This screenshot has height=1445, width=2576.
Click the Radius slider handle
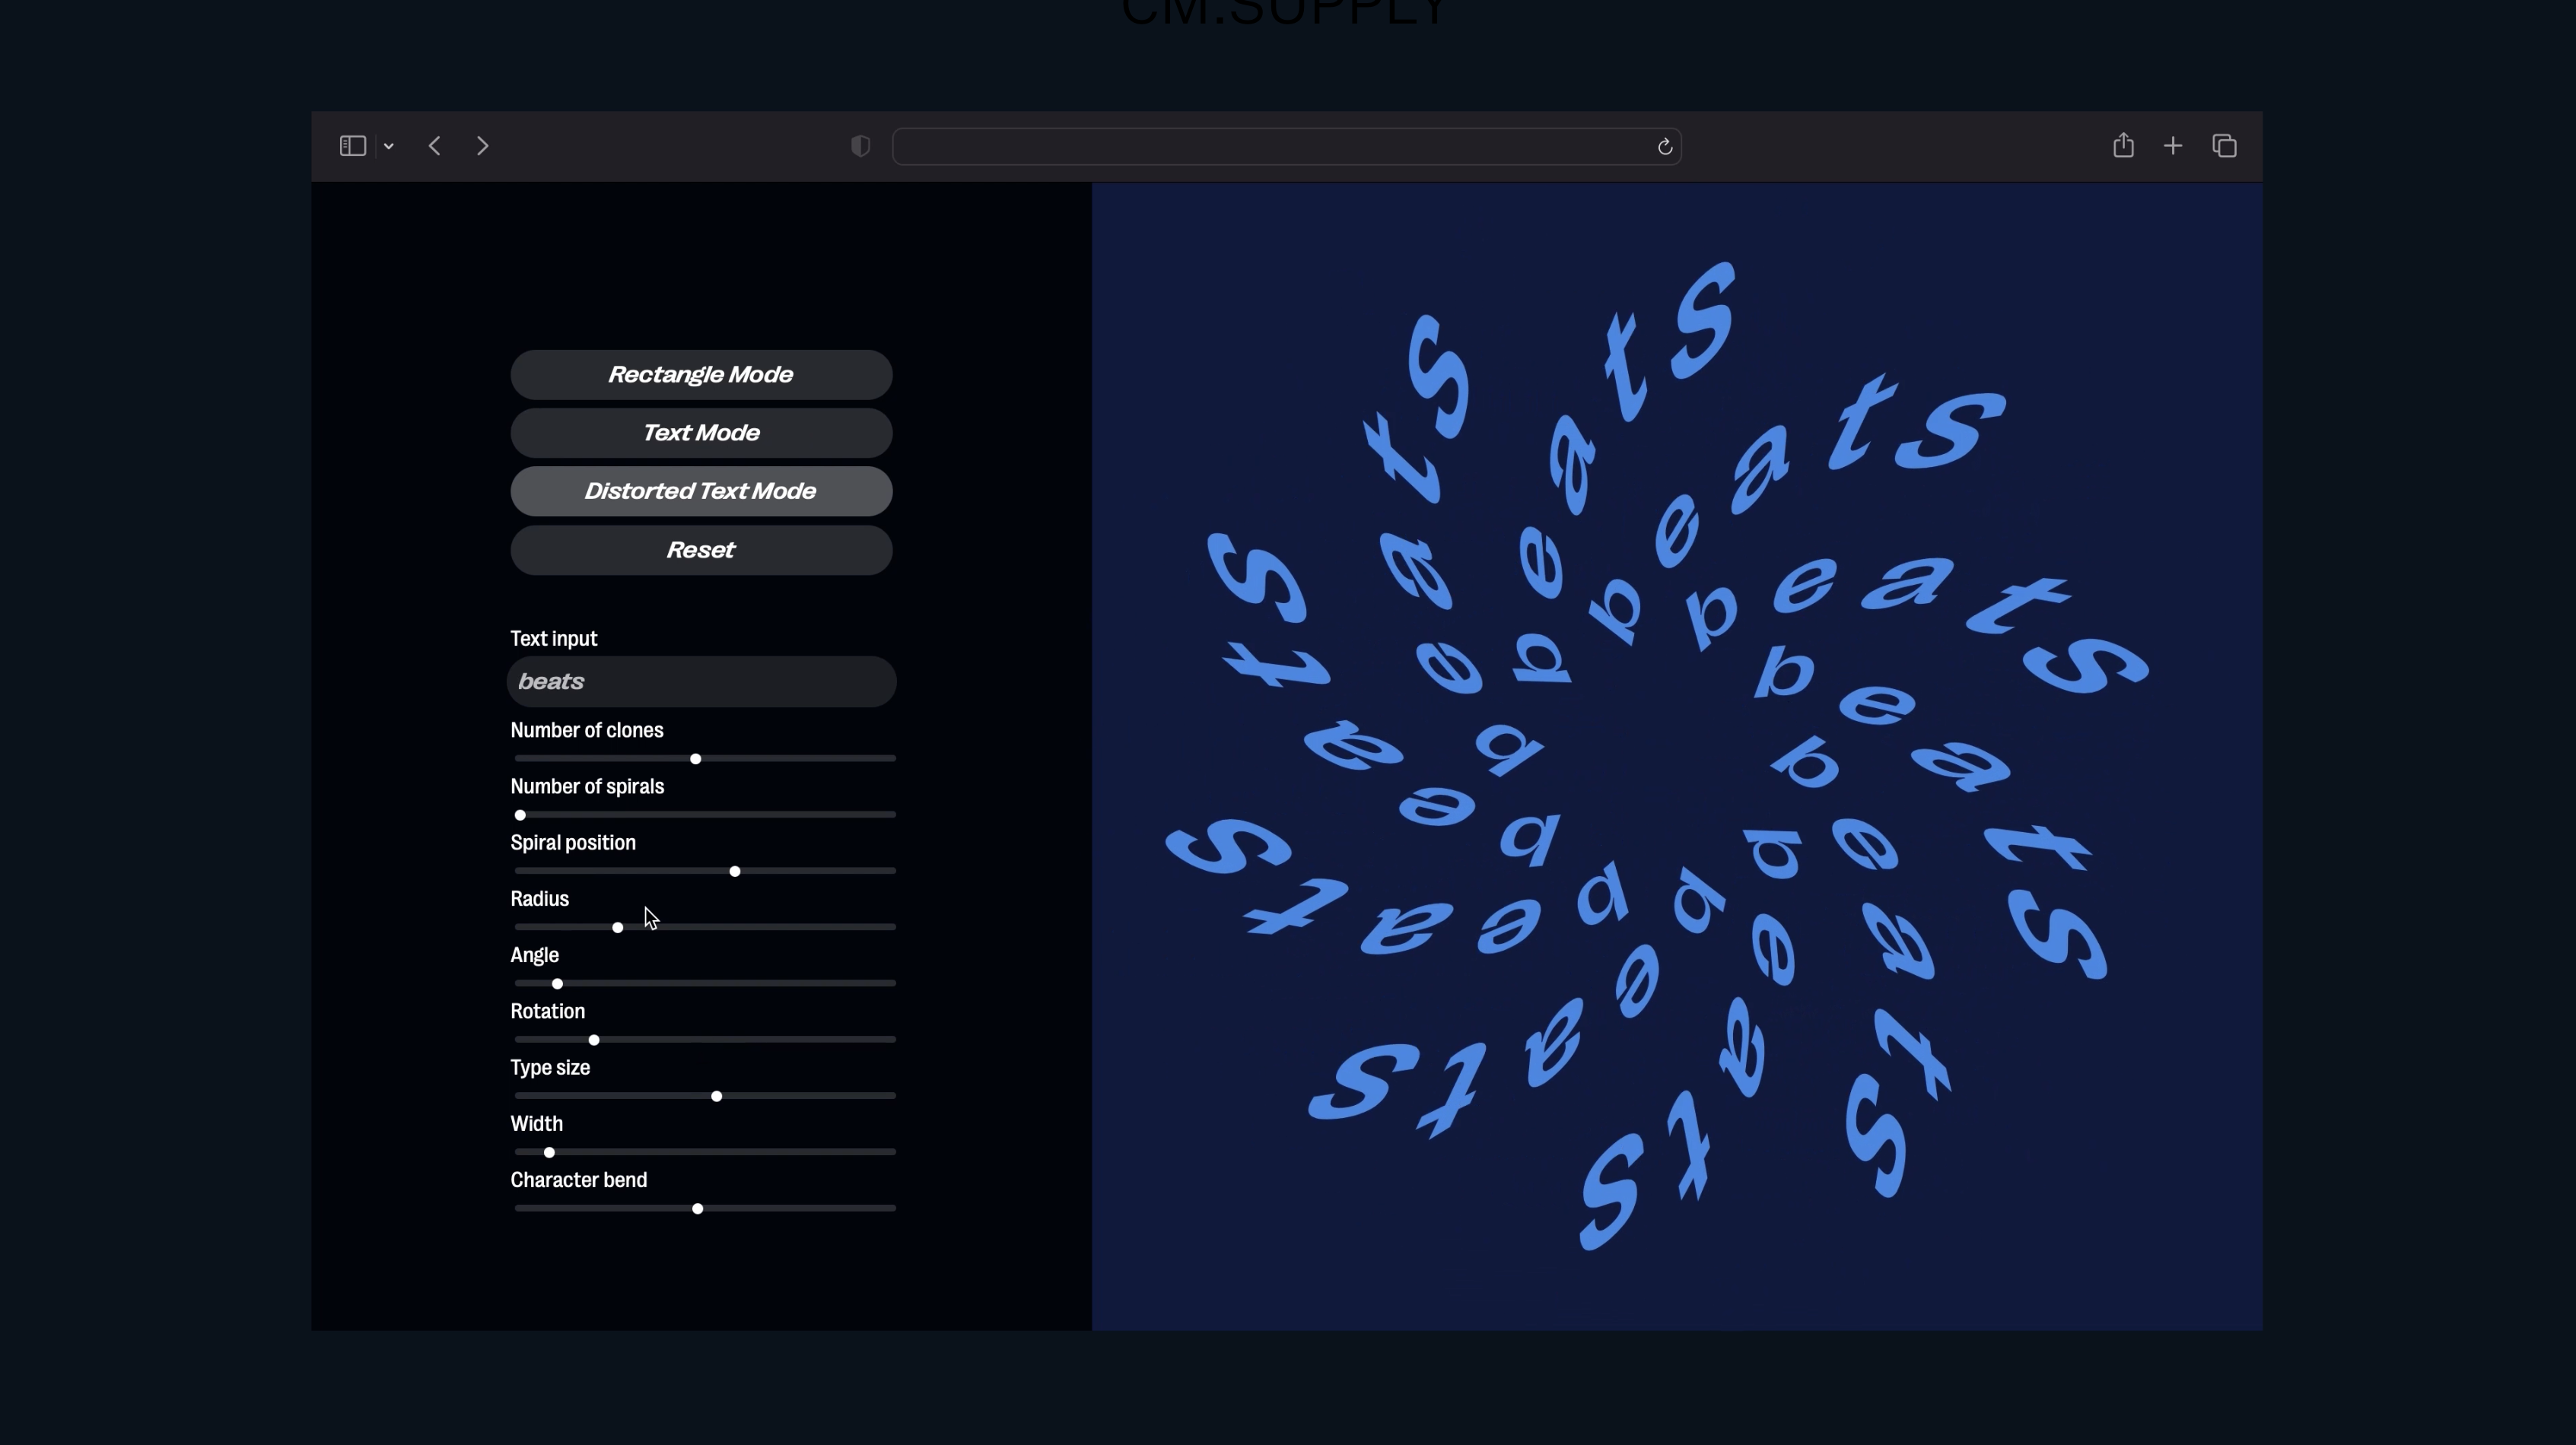click(618, 928)
